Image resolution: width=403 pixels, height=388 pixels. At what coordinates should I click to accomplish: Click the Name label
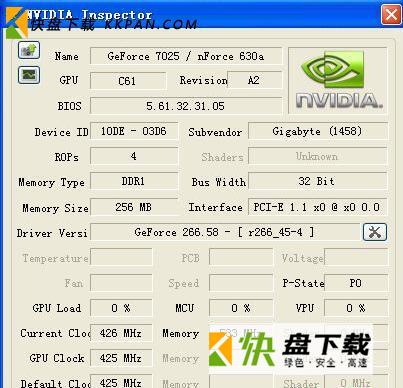(x=67, y=56)
